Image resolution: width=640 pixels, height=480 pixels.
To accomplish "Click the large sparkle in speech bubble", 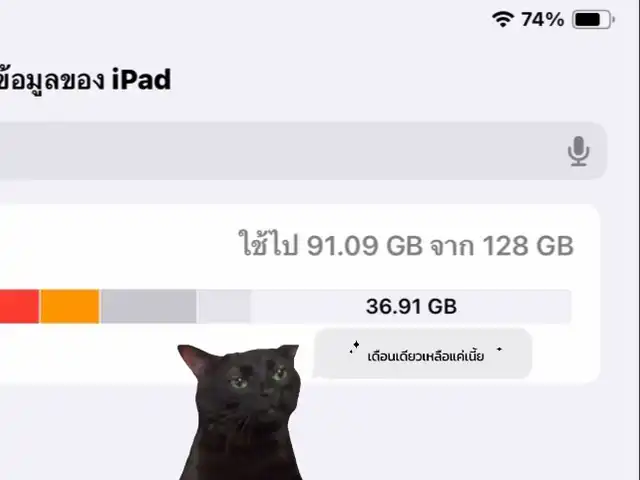I will (x=356, y=345).
